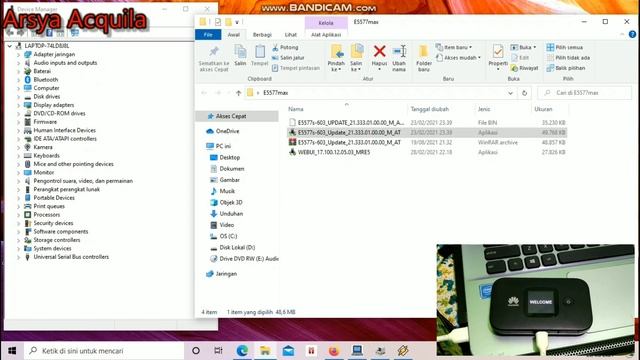The width and height of the screenshot is (640, 360).
Task: Sort by the Tanggal diubah column header
Action: tap(429, 109)
